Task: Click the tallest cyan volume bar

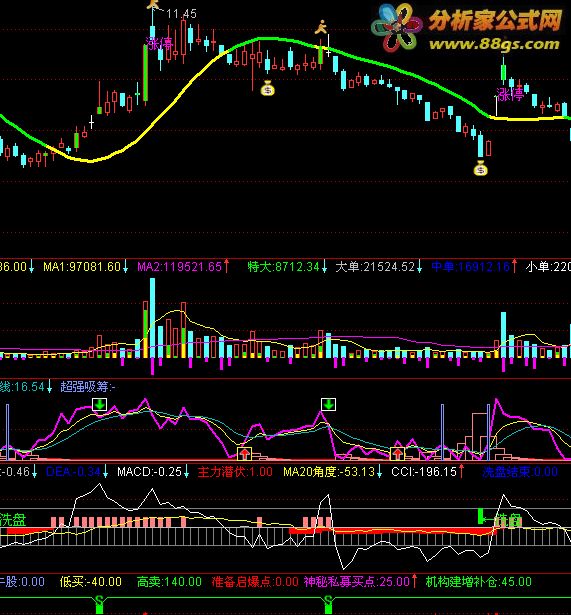Action: pyautogui.click(x=152, y=318)
